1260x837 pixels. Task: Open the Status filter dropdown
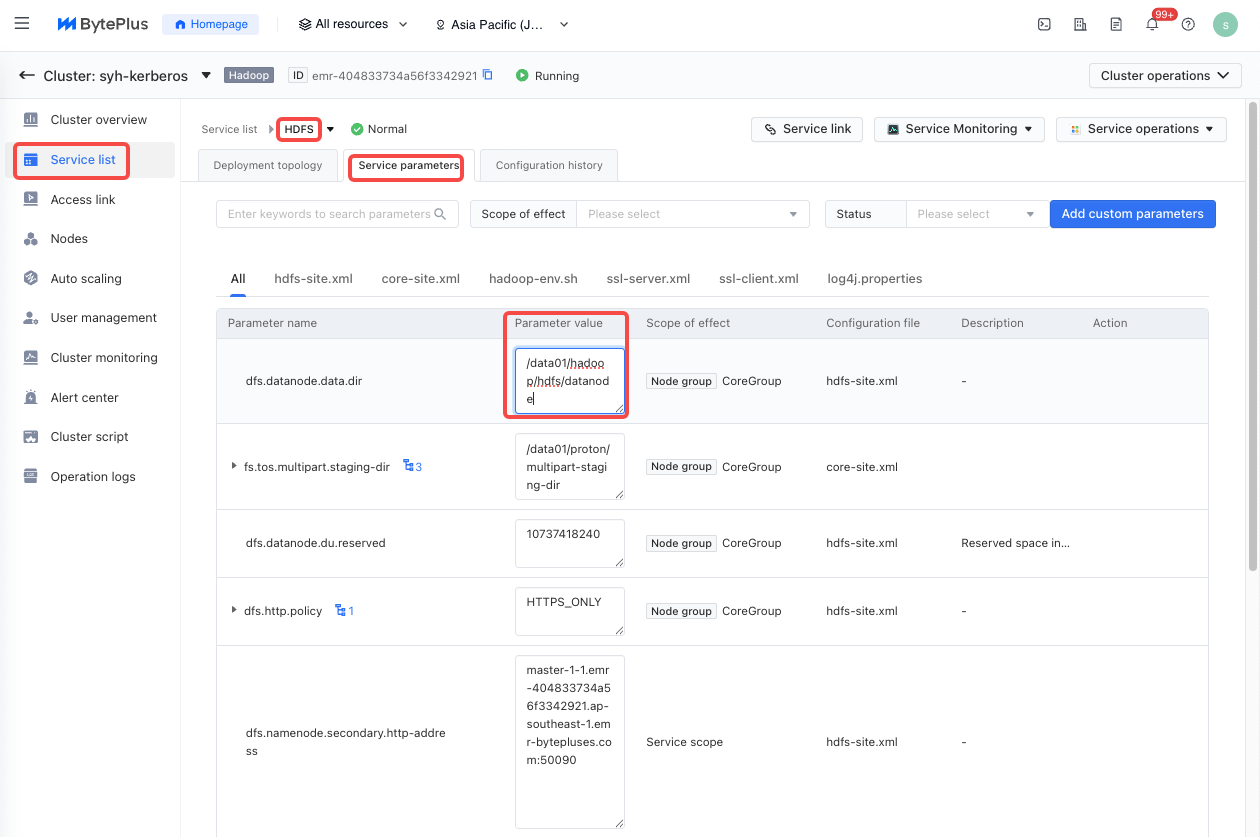pyautogui.click(x=974, y=214)
